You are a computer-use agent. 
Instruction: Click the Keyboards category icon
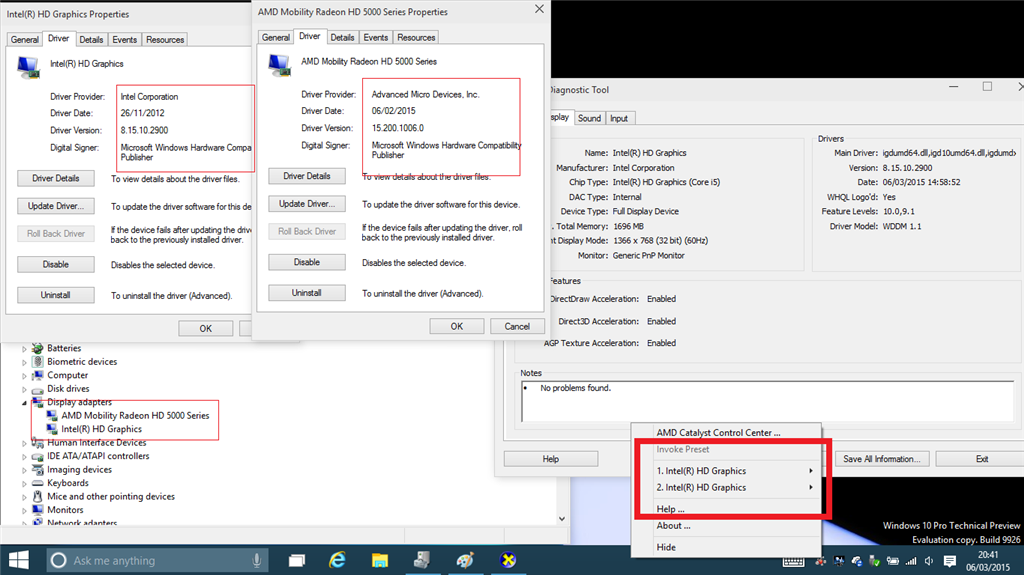[x=37, y=484]
